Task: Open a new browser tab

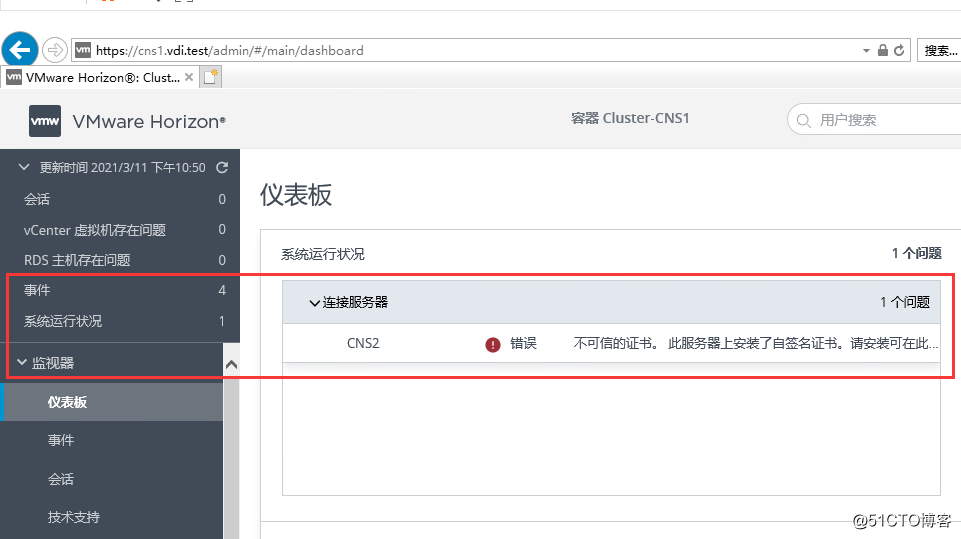Action: point(211,77)
